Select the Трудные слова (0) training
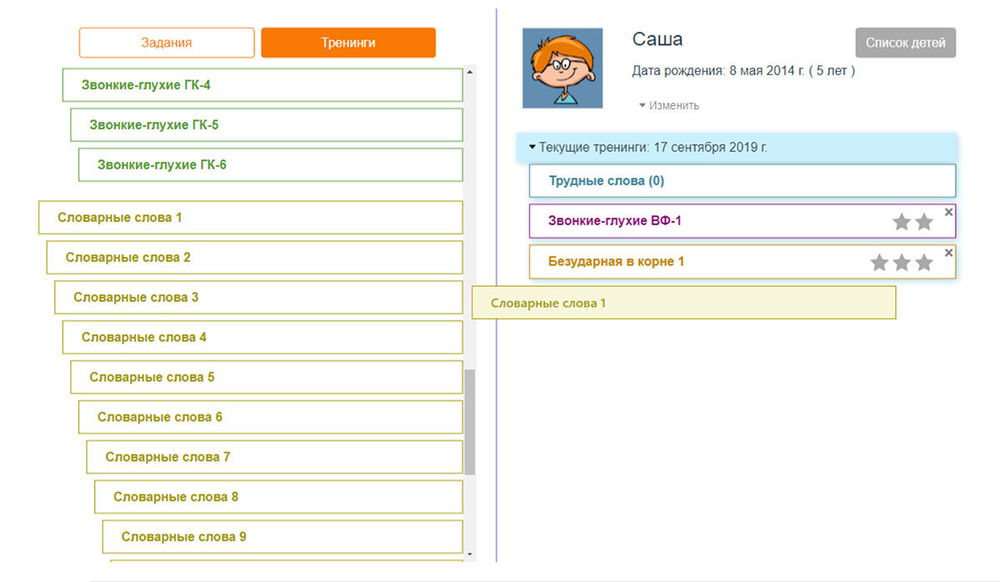 [741, 181]
